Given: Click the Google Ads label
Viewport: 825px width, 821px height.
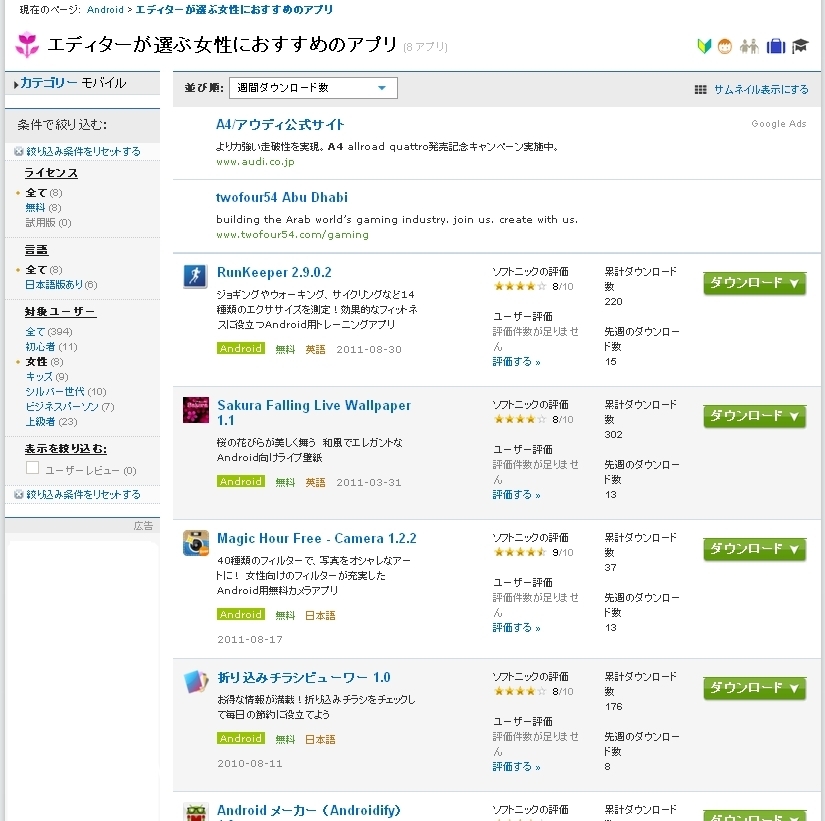Looking at the screenshot, I should (779, 124).
